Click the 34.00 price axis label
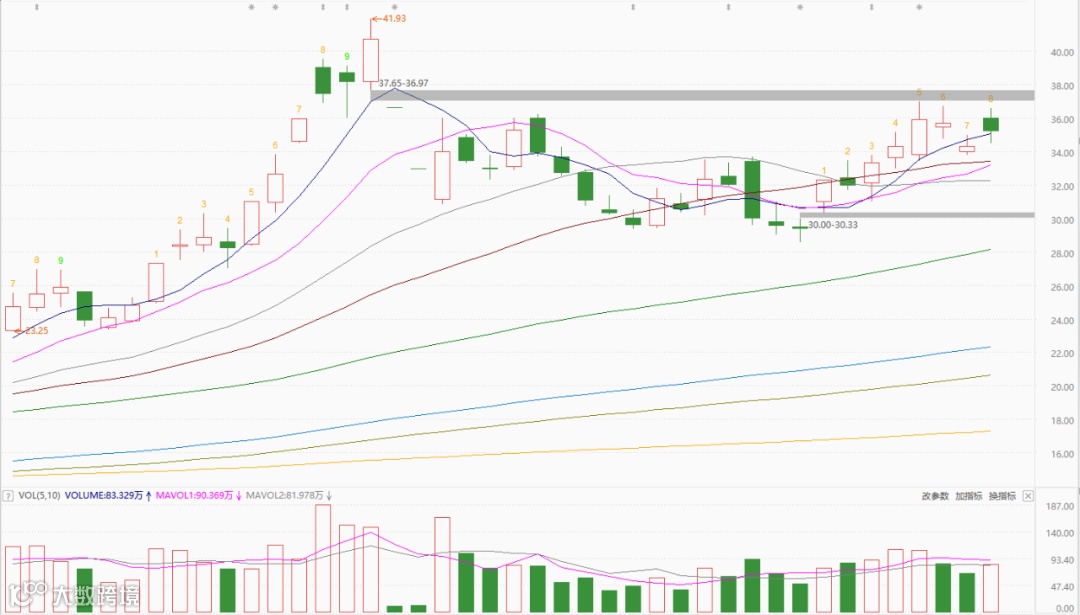The height and width of the screenshot is (615, 1080). [1062, 153]
